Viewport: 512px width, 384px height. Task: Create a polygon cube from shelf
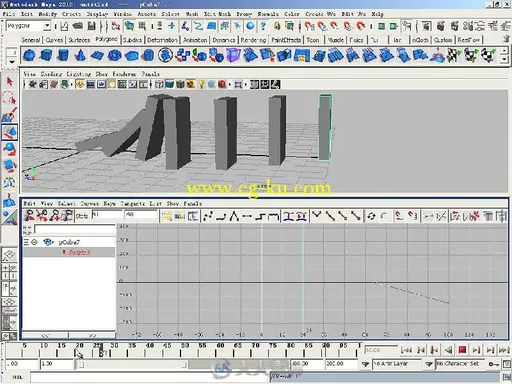pos(46,55)
